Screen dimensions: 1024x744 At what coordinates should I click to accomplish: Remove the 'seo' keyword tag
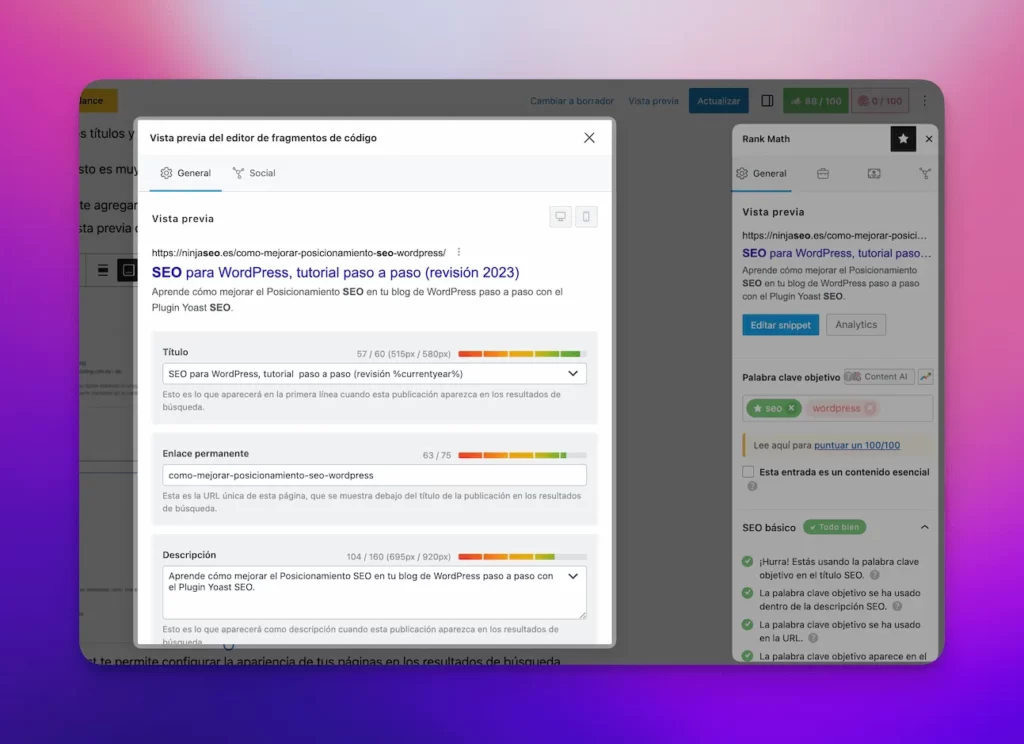[791, 408]
